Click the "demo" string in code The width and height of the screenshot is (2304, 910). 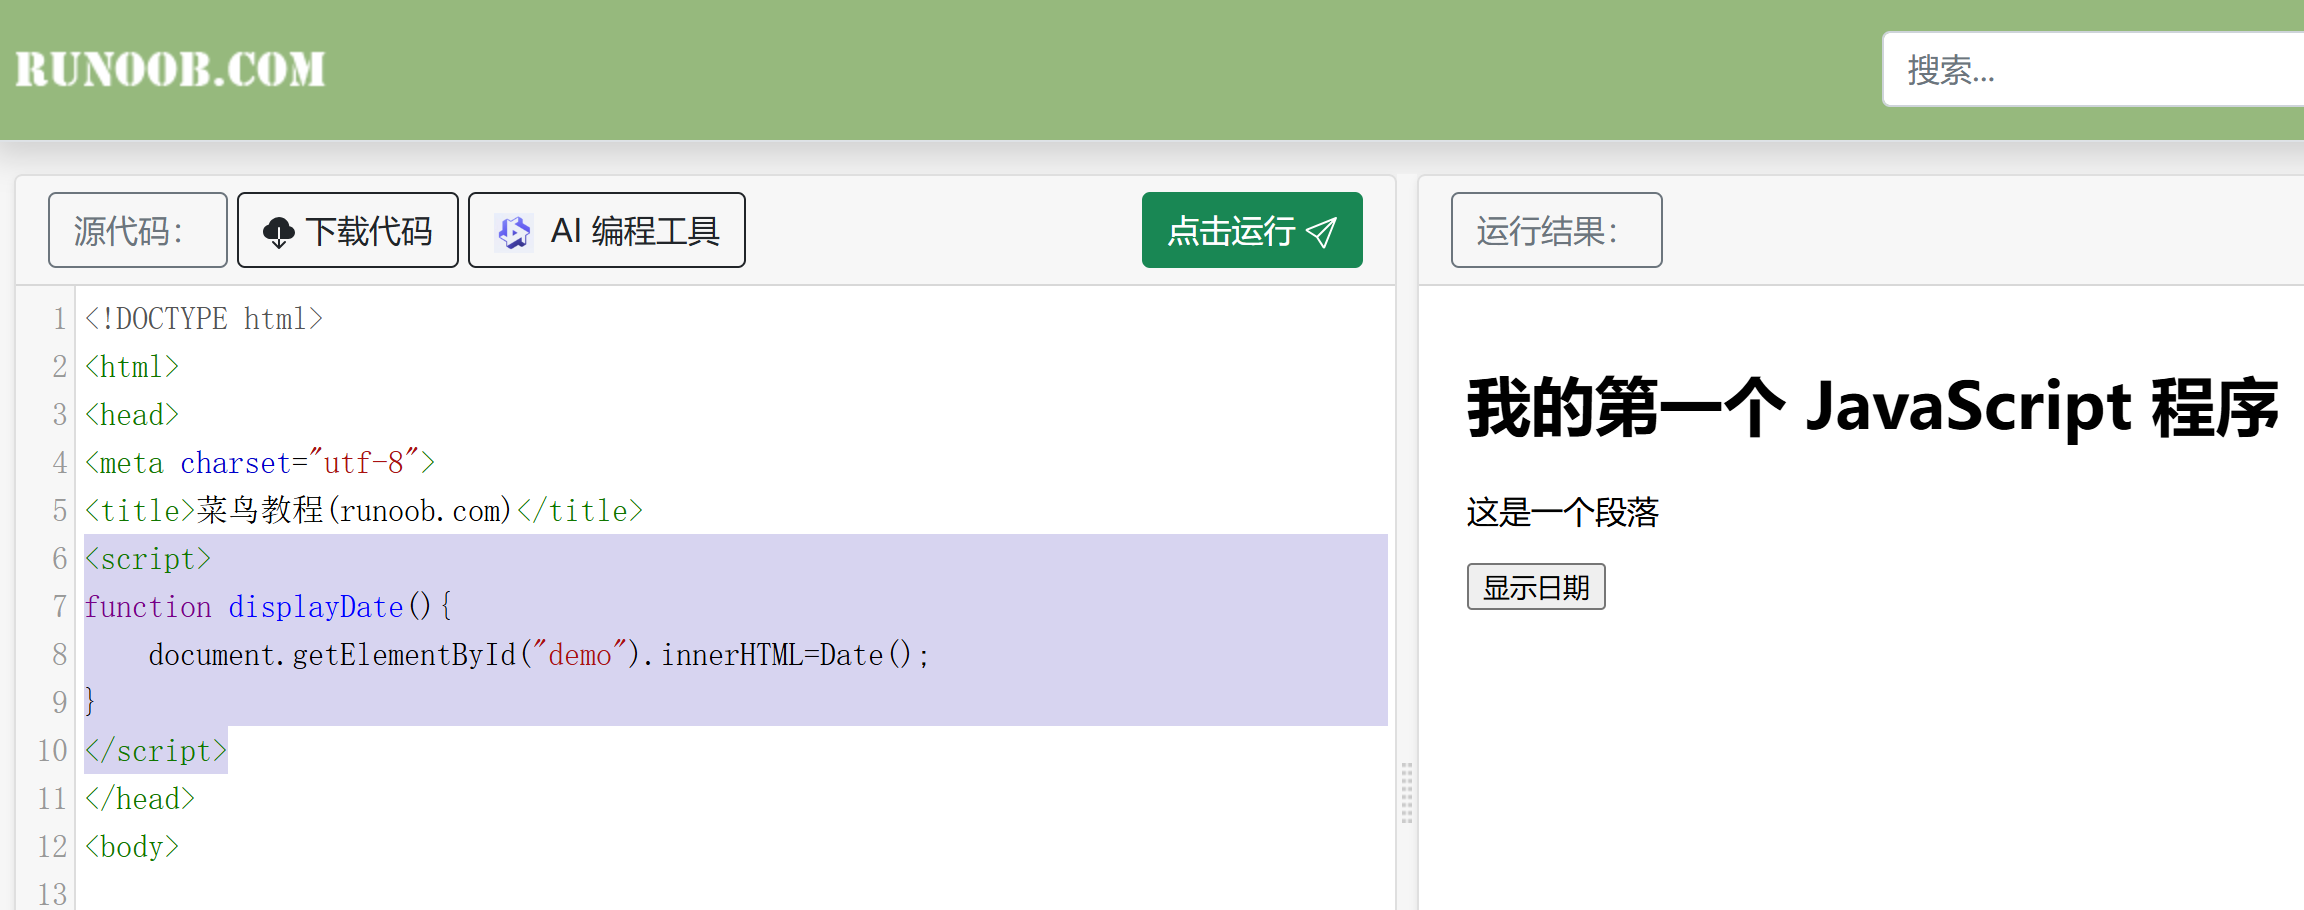[x=580, y=655]
